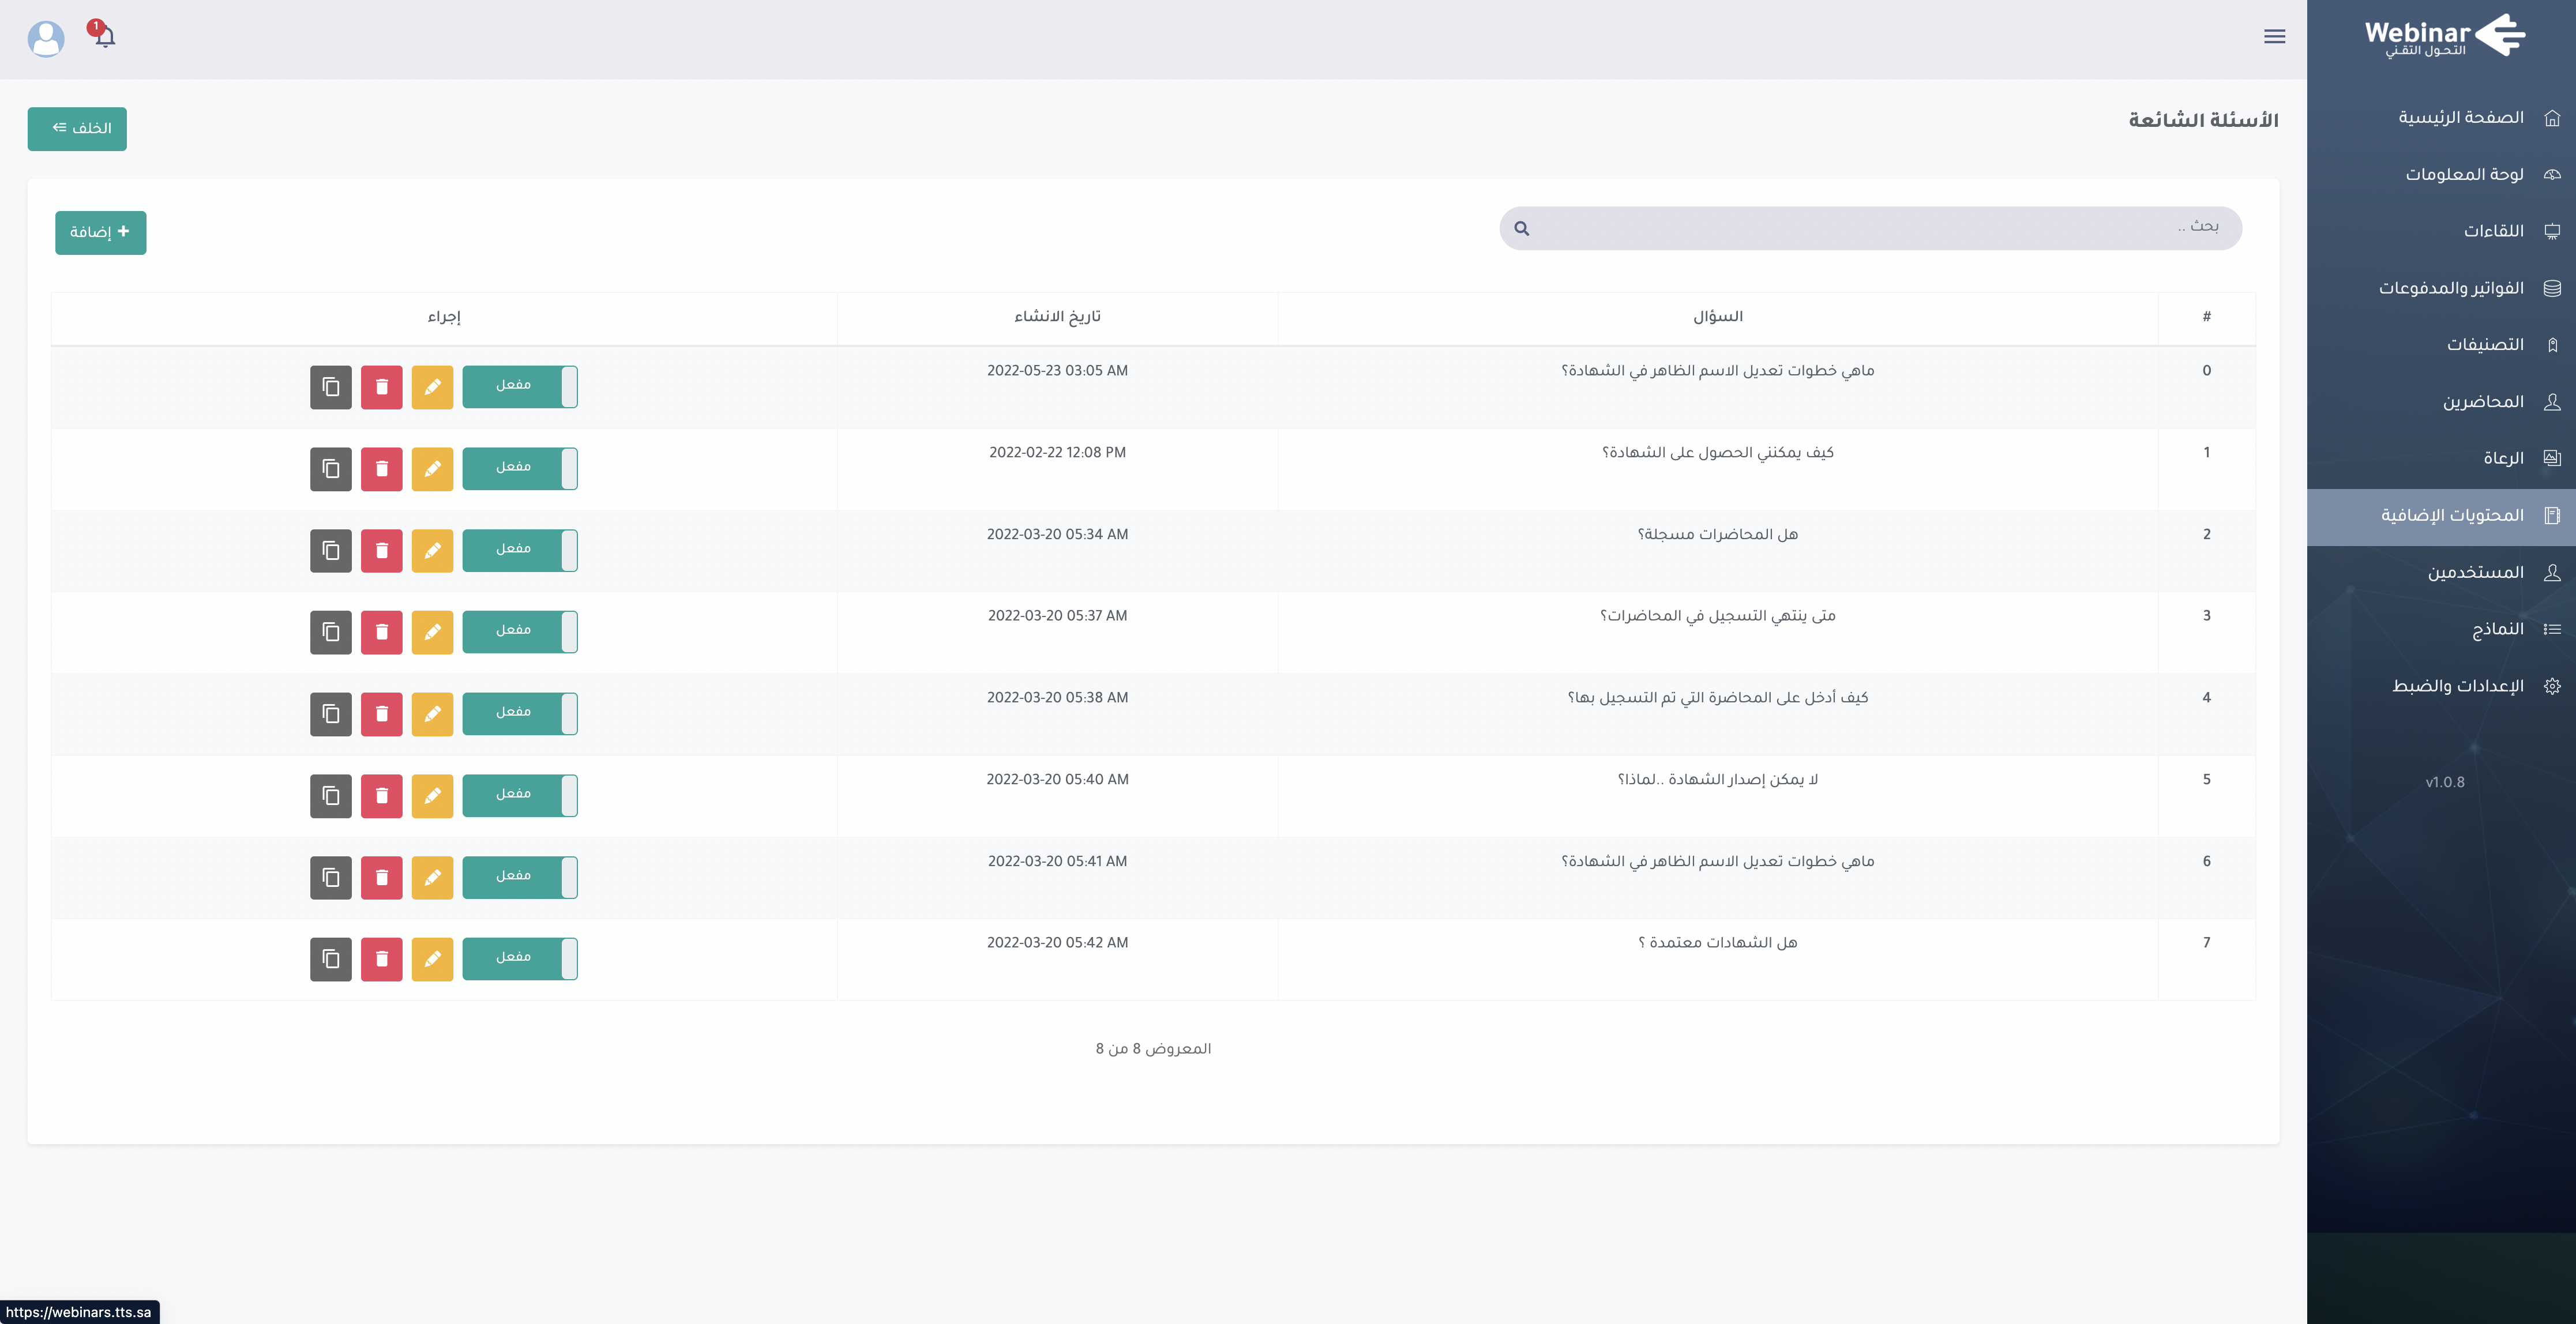This screenshot has height=1324, width=2576.
Task: Edit the FAQ in row 2
Action: (433, 551)
